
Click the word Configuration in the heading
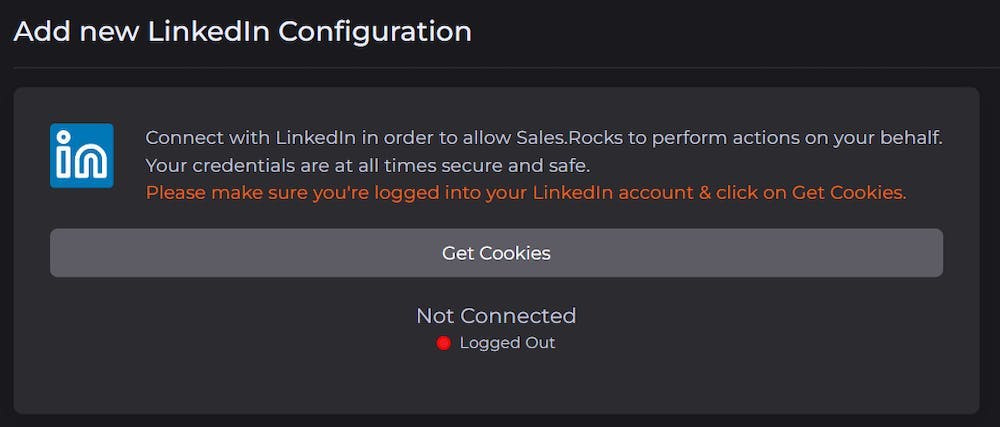pyautogui.click(x=375, y=31)
